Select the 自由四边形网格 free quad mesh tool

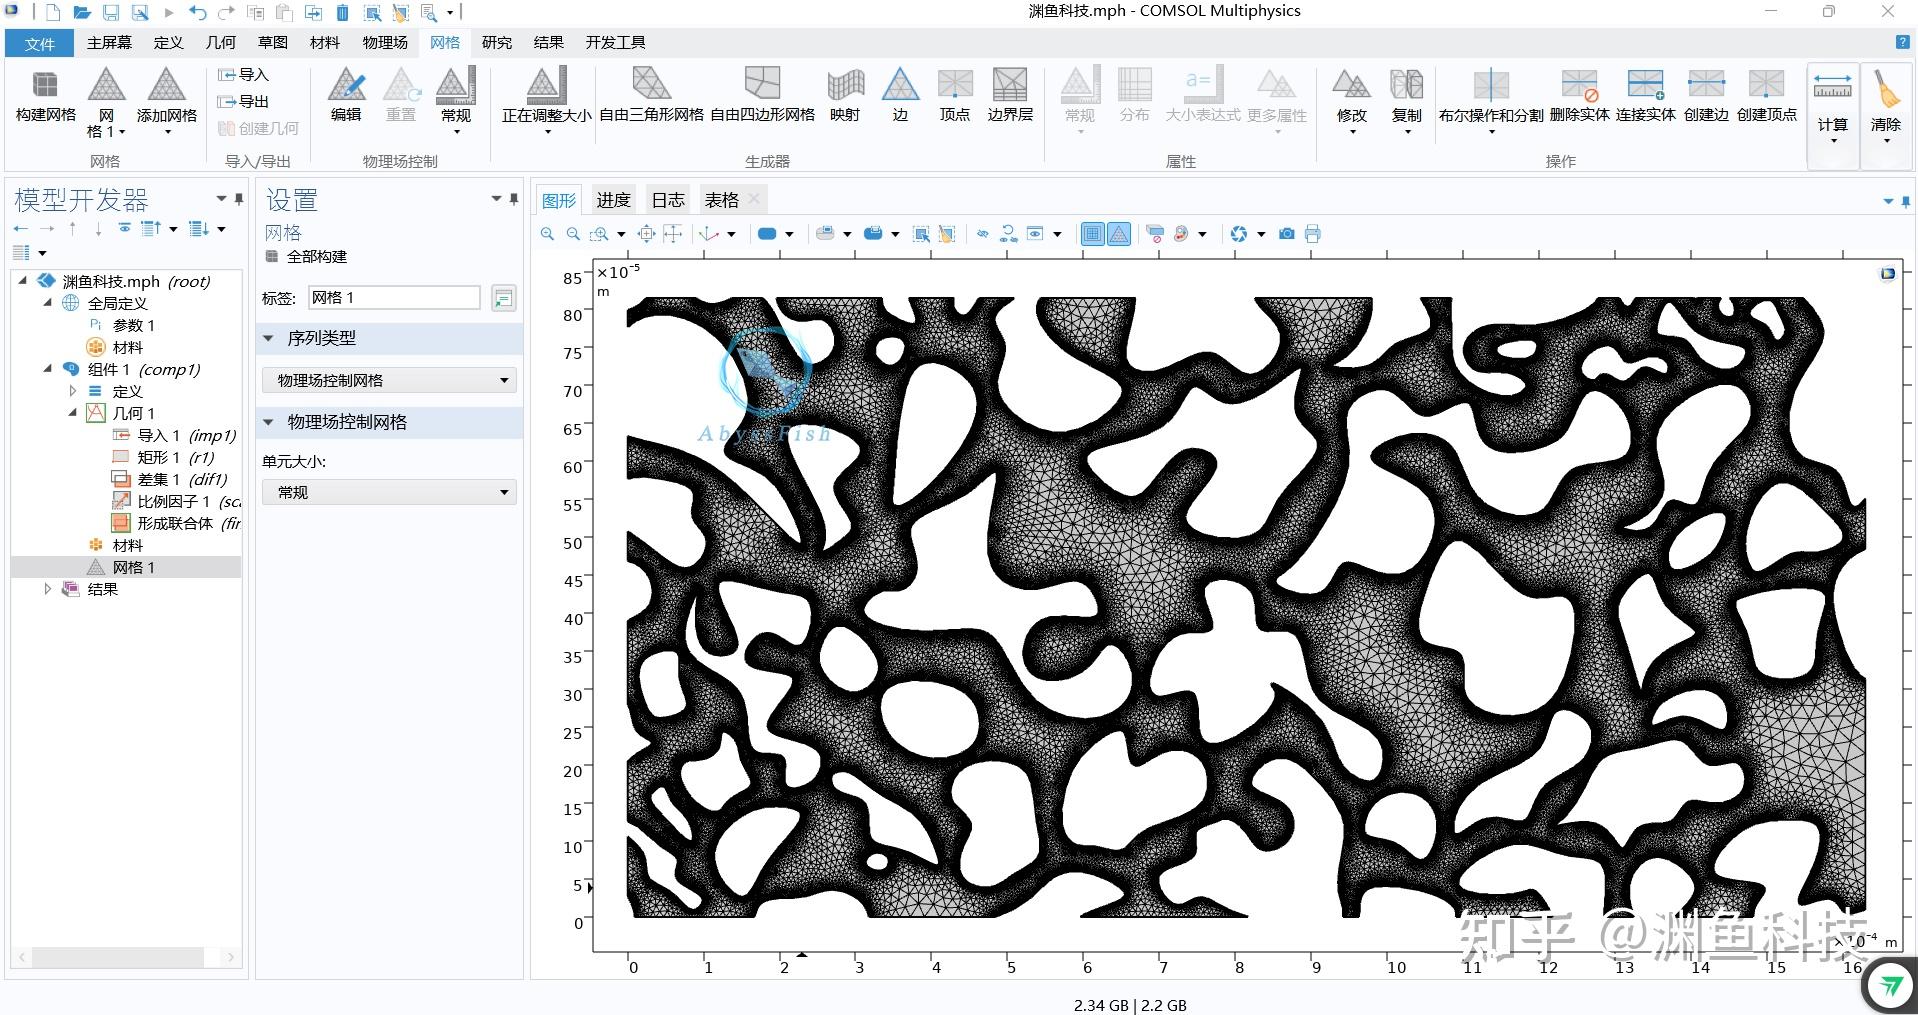(x=762, y=97)
